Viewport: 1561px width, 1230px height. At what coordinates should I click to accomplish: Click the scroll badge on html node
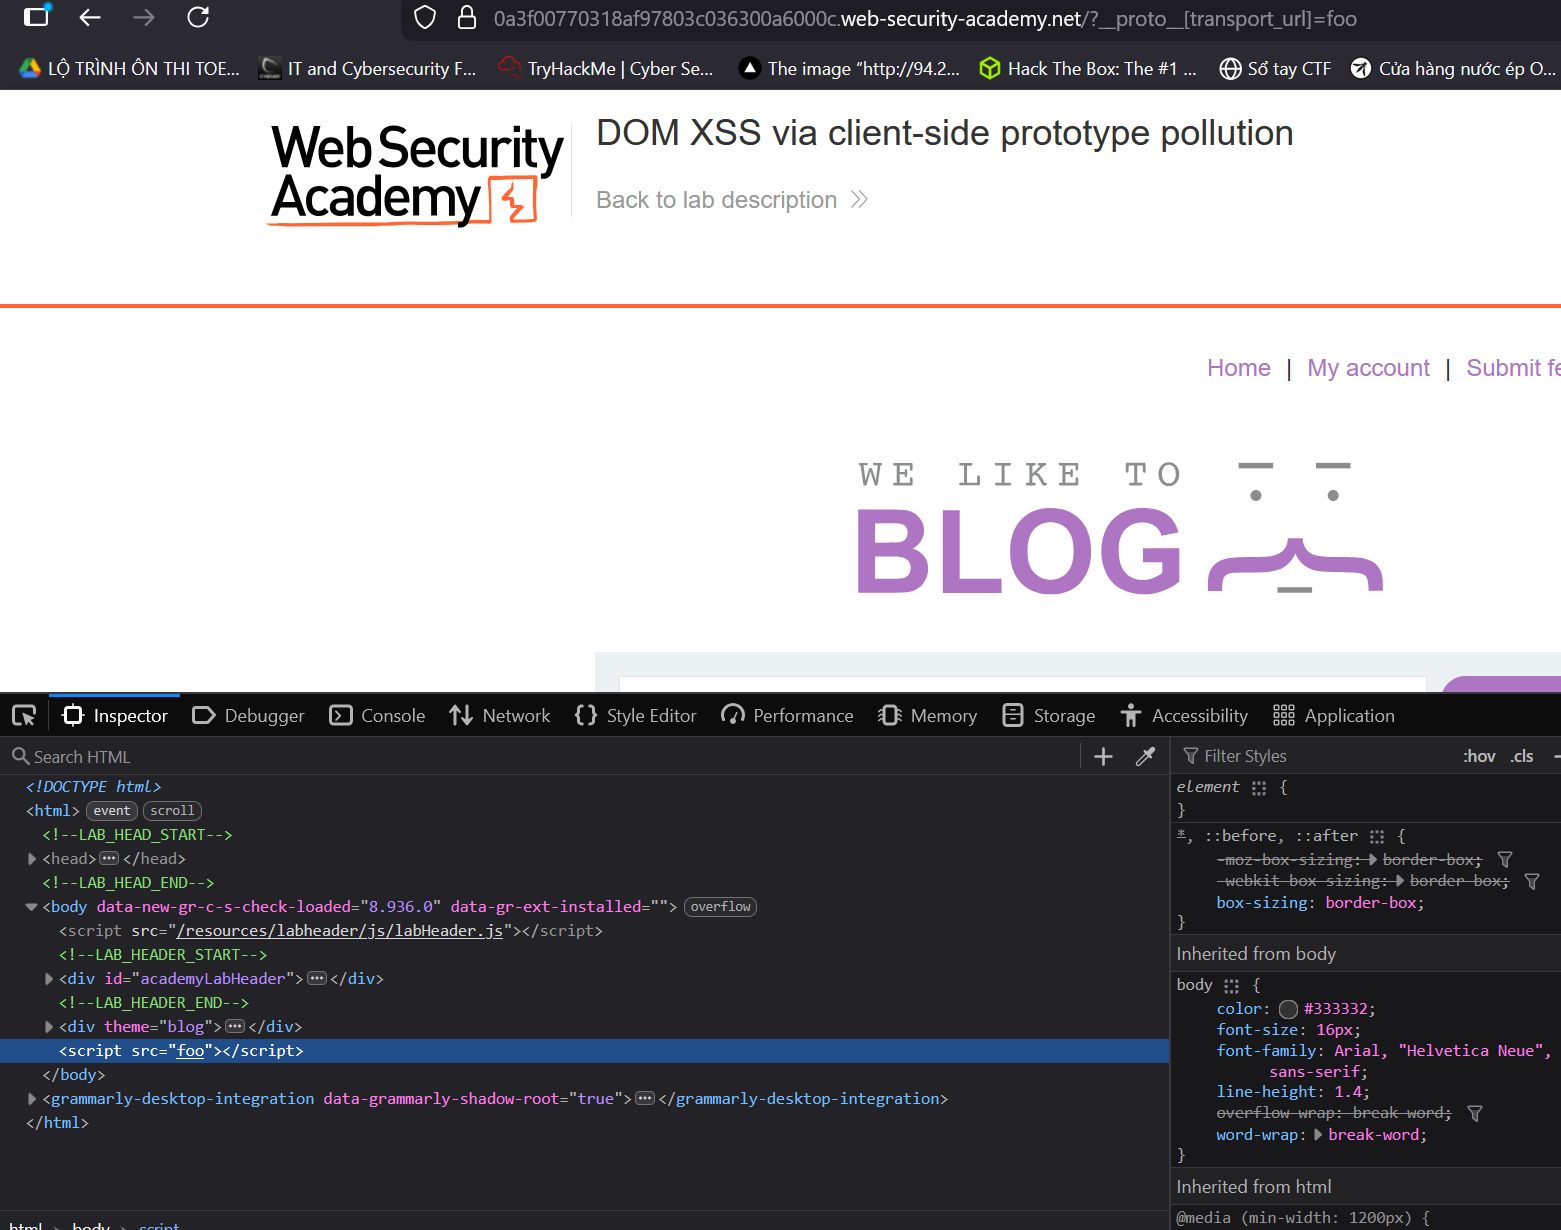pyautogui.click(x=172, y=811)
